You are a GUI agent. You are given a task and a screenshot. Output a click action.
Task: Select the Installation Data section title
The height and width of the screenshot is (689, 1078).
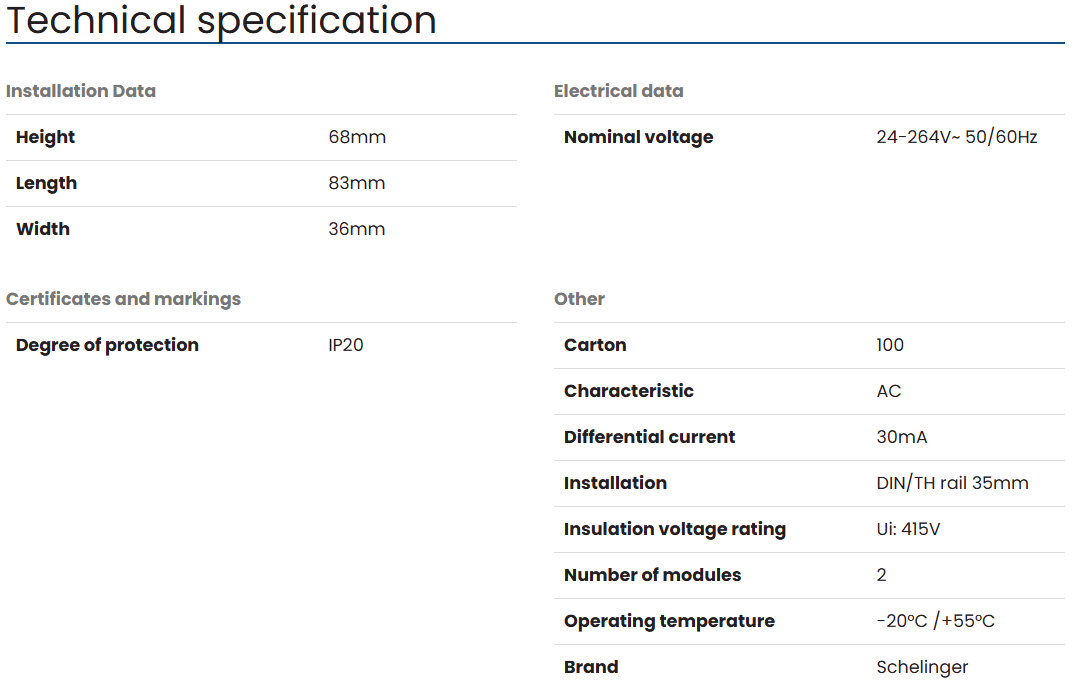81,91
